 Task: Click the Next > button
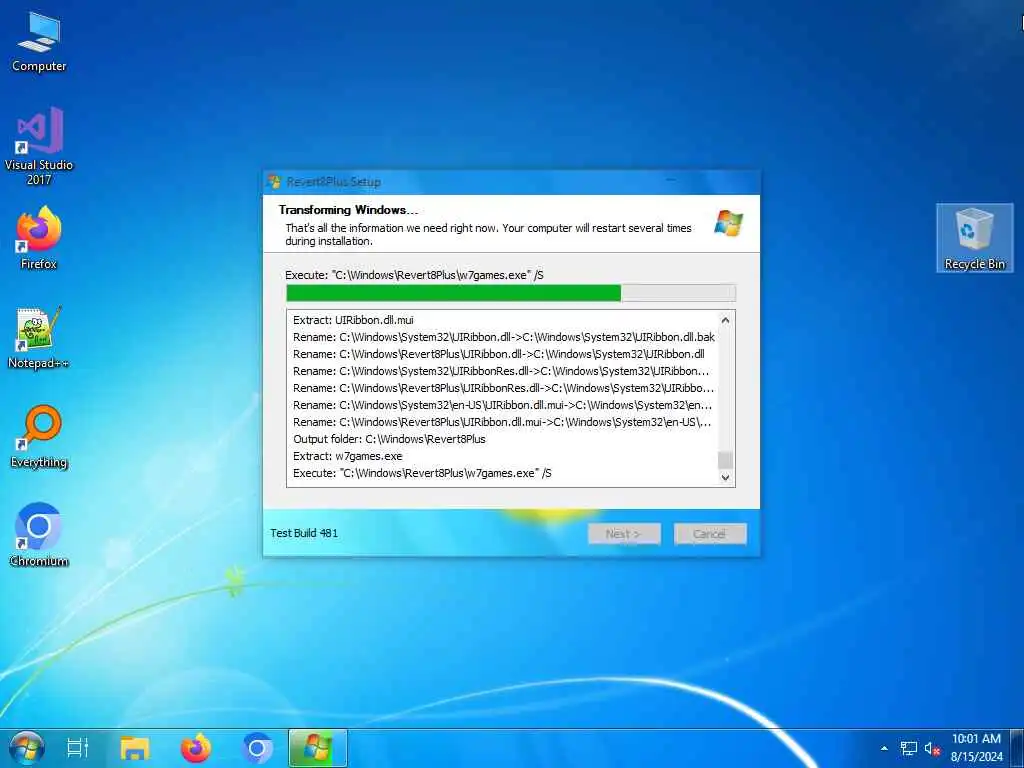pyautogui.click(x=624, y=534)
